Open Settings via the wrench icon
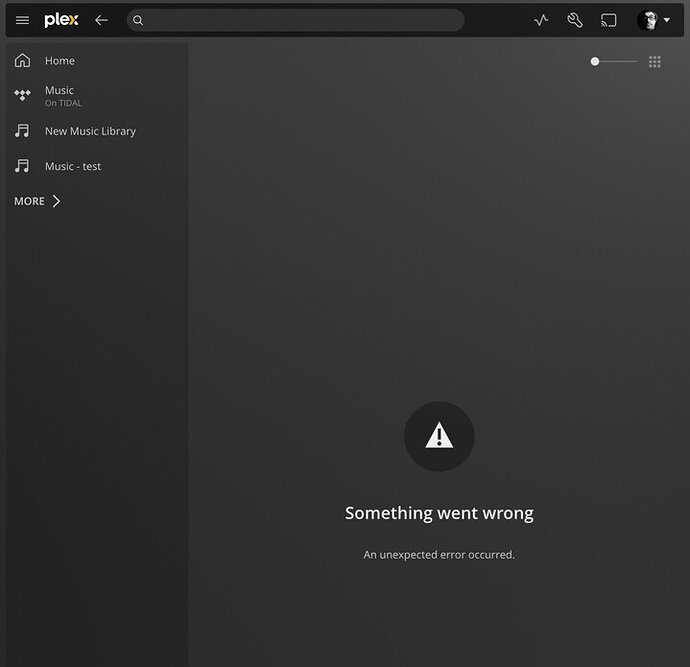690x667 pixels. (x=575, y=20)
